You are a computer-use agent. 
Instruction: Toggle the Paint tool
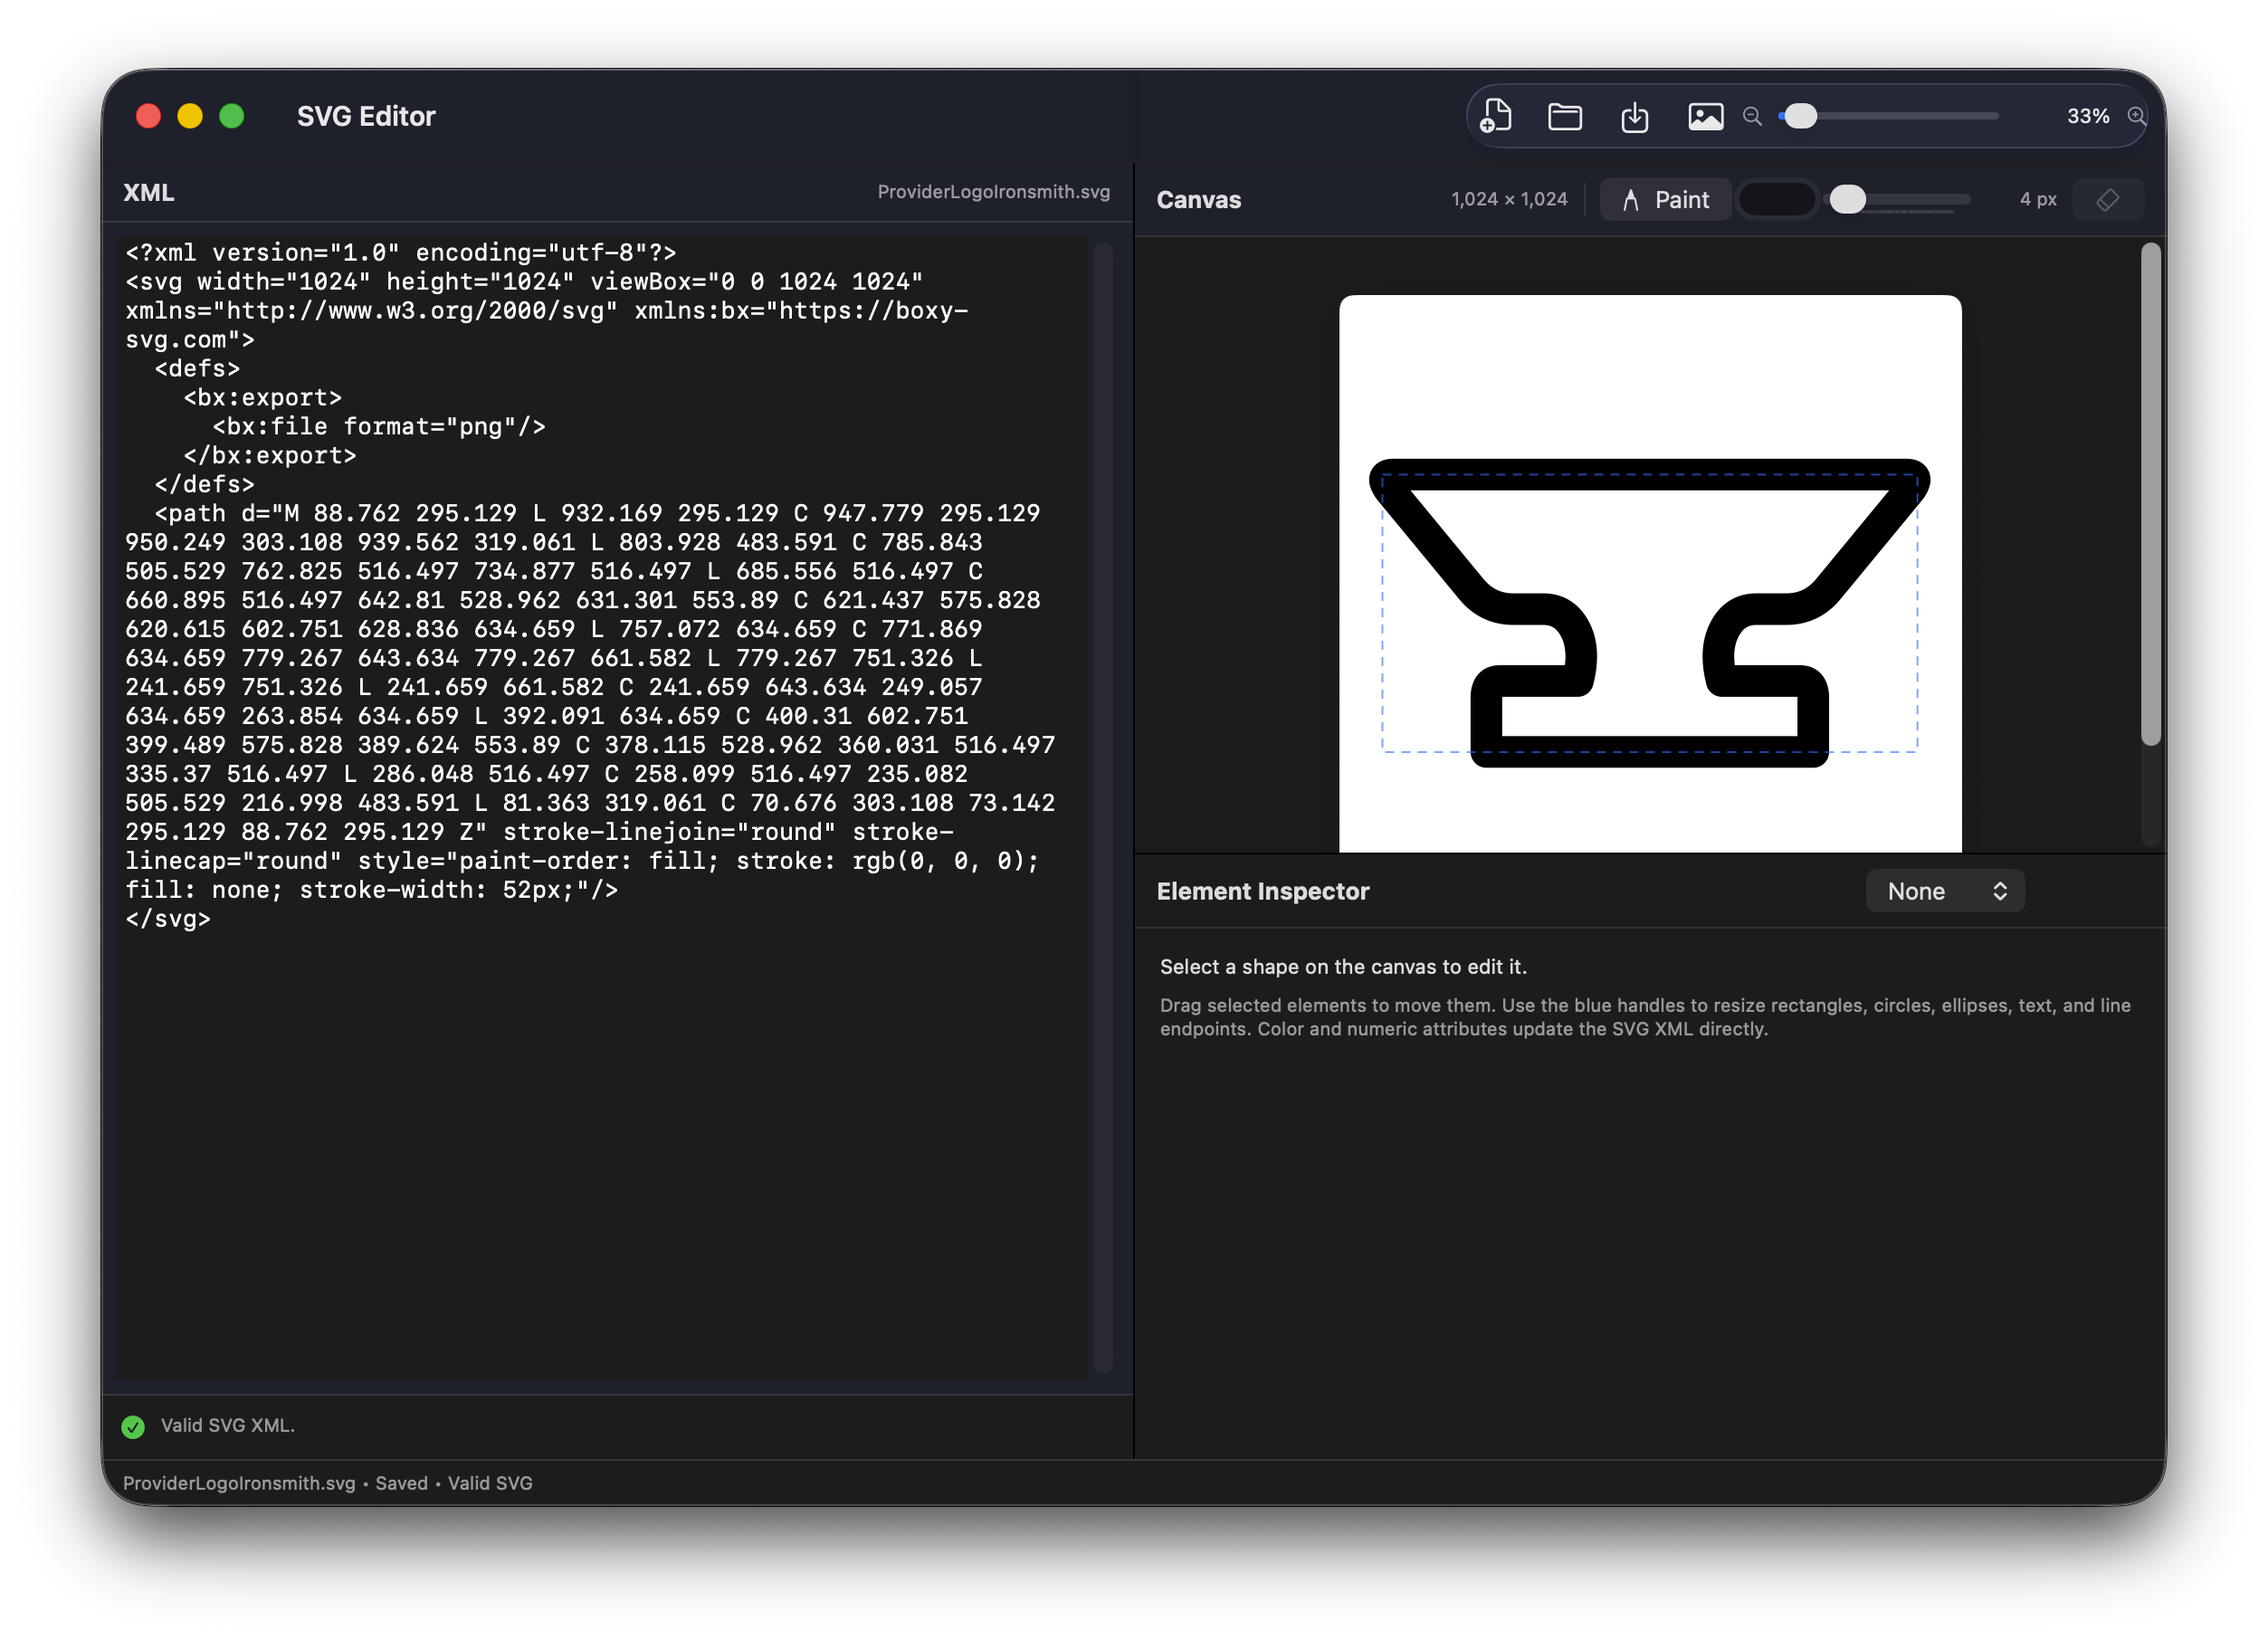(1665, 200)
